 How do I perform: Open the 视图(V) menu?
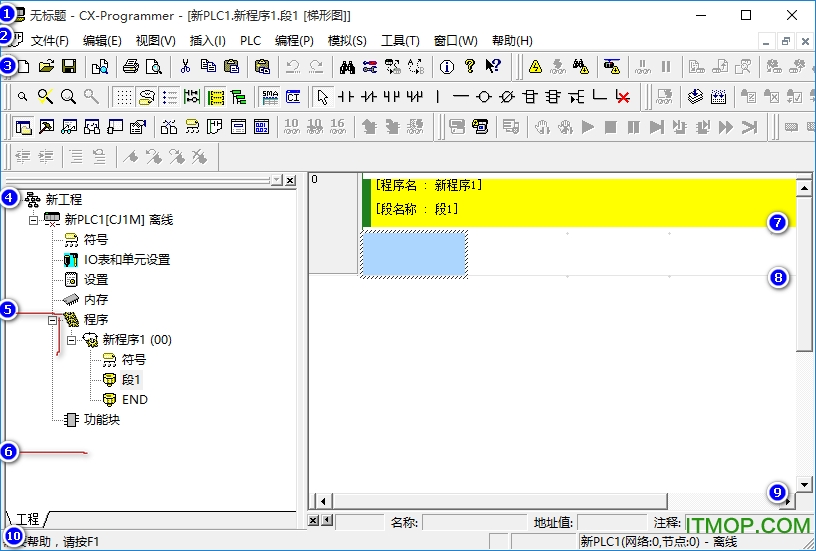coord(156,41)
